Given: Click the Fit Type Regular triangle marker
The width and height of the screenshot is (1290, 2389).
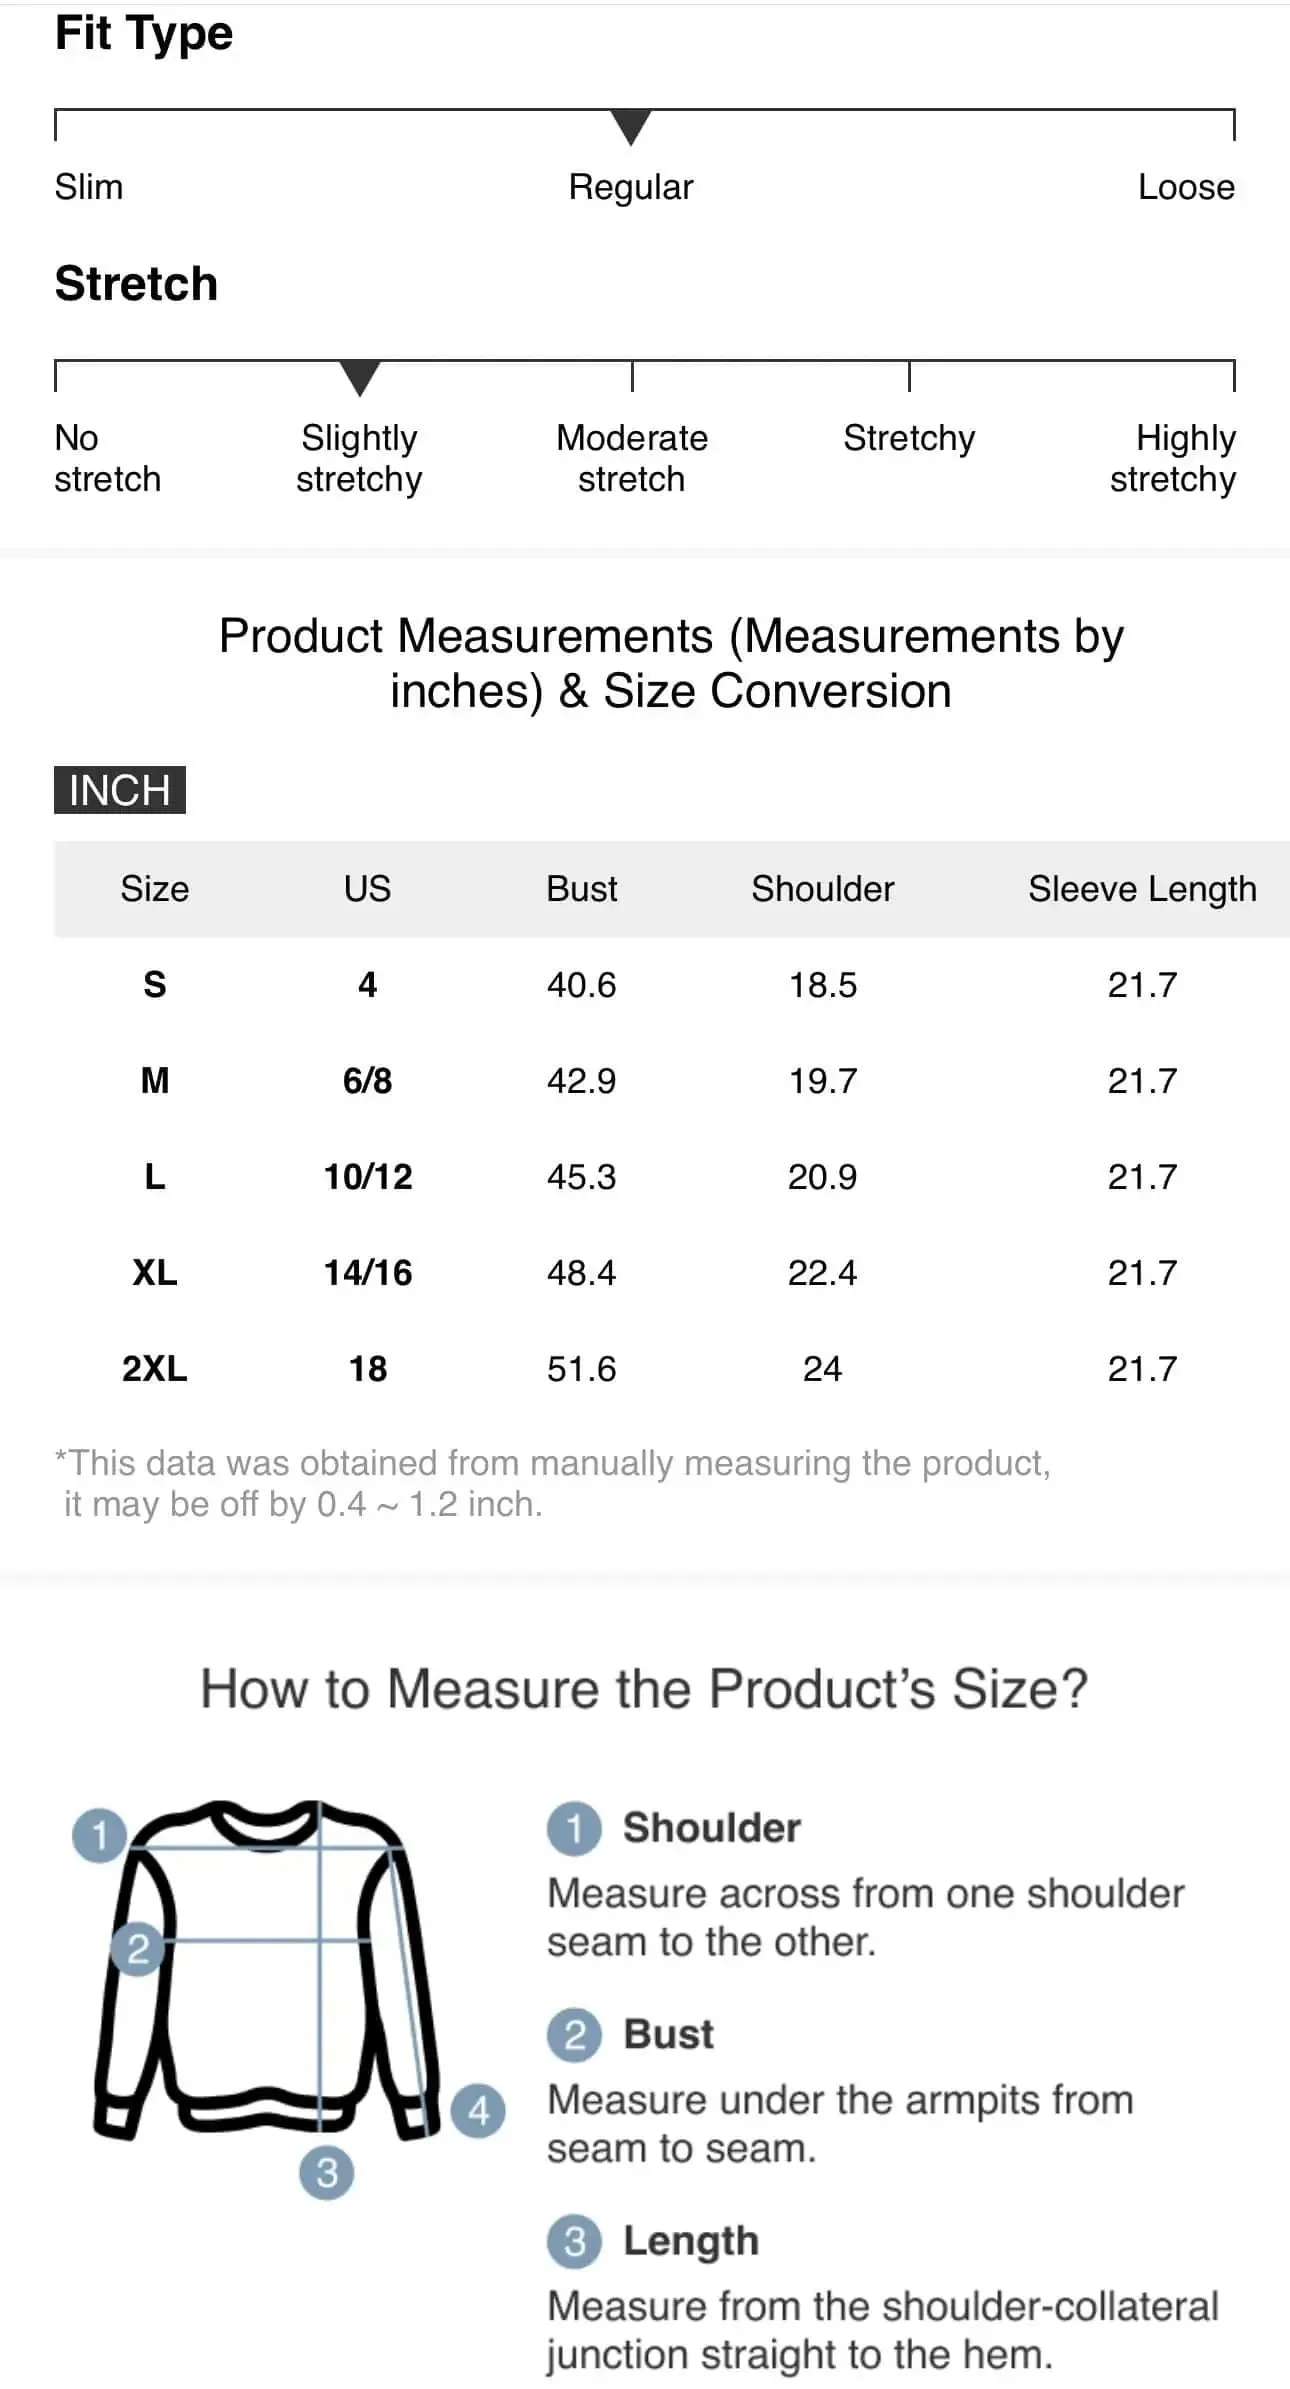Looking at the screenshot, I should 631,127.
